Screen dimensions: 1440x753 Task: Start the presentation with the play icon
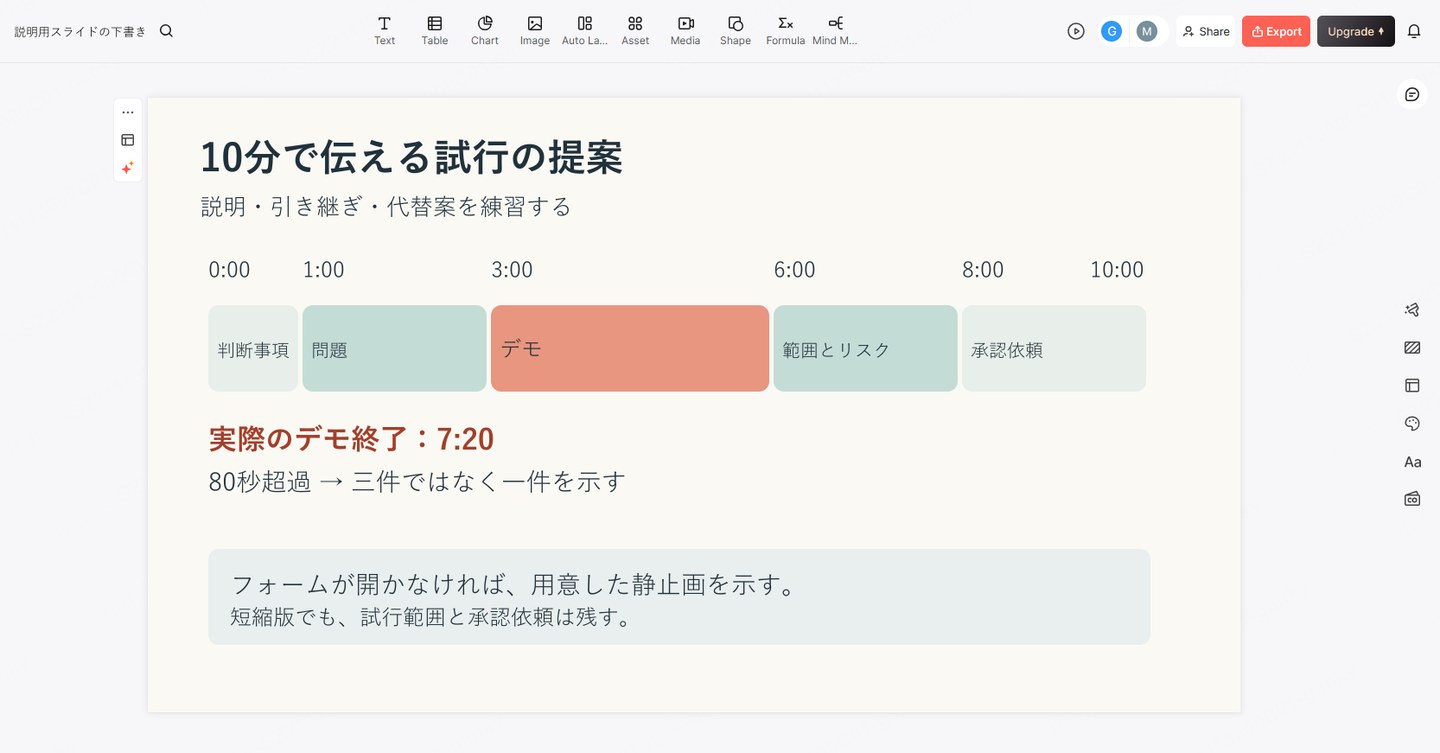1076,31
